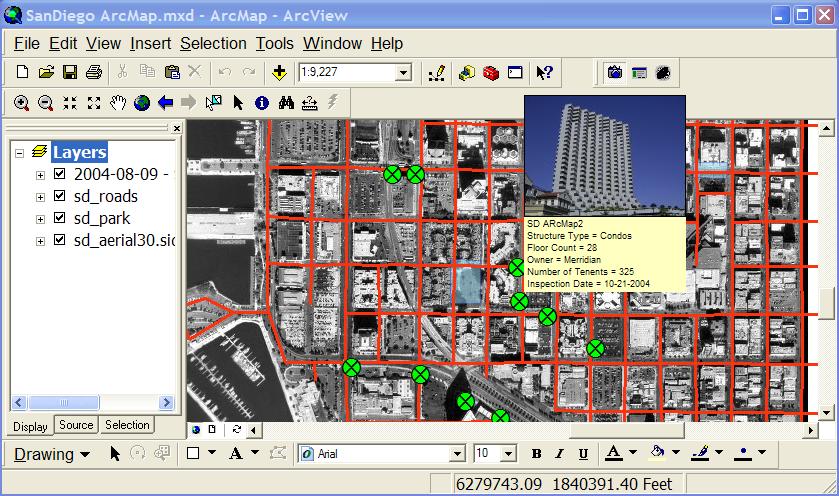Click the font color swatch button
839x496 pixels.
(x=612, y=454)
